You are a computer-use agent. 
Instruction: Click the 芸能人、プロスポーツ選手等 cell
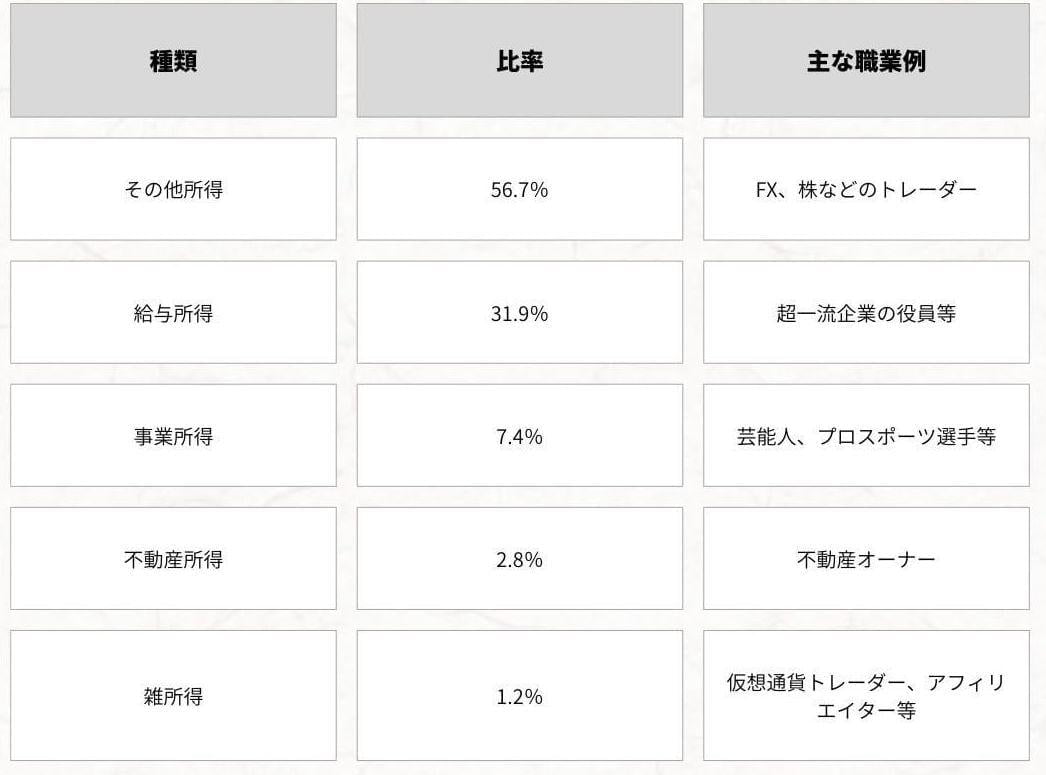(x=866, y=436)
